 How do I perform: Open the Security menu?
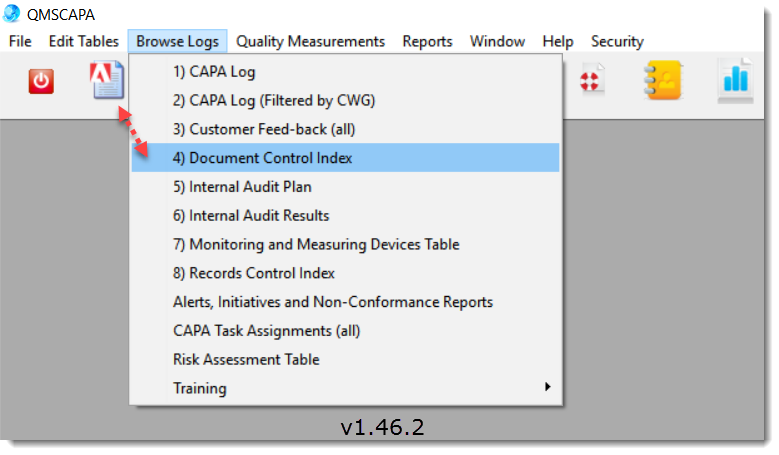617,41
